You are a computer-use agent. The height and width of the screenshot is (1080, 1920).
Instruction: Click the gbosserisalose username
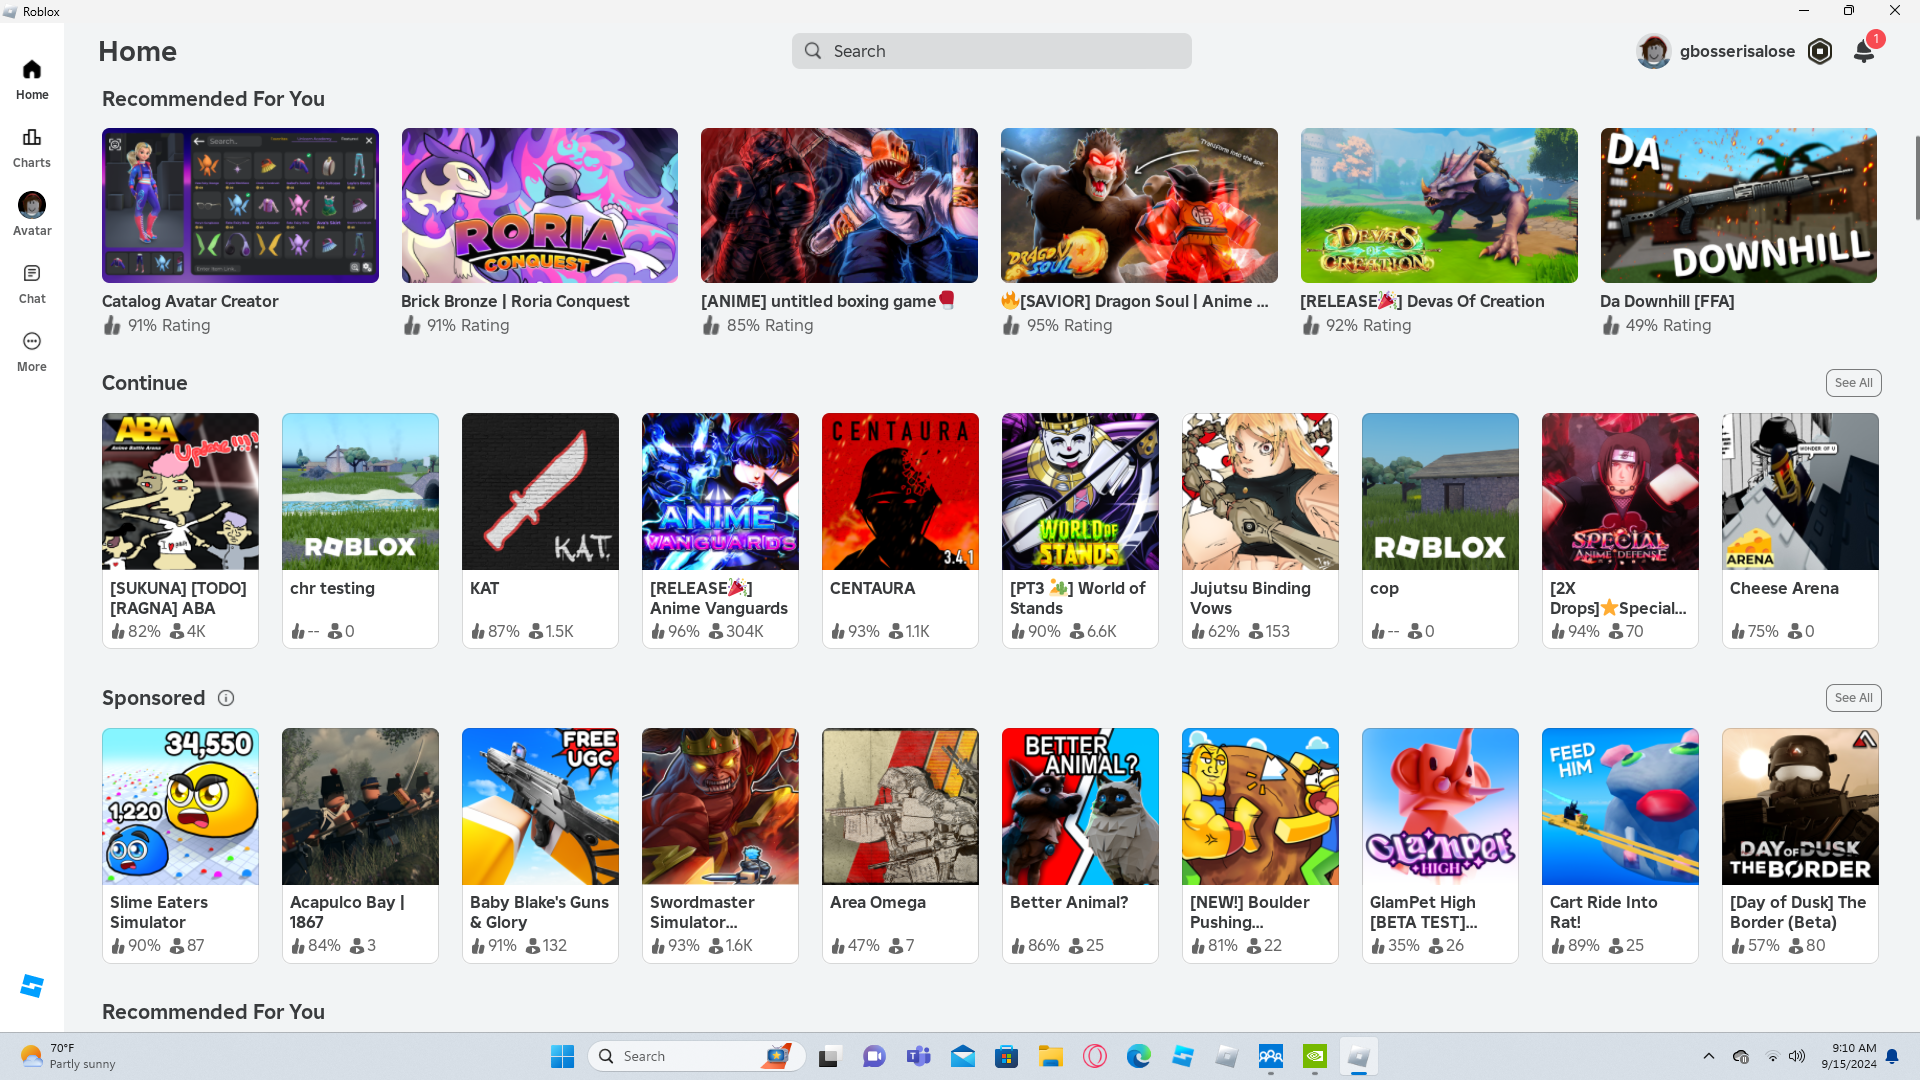(1737, 51)
